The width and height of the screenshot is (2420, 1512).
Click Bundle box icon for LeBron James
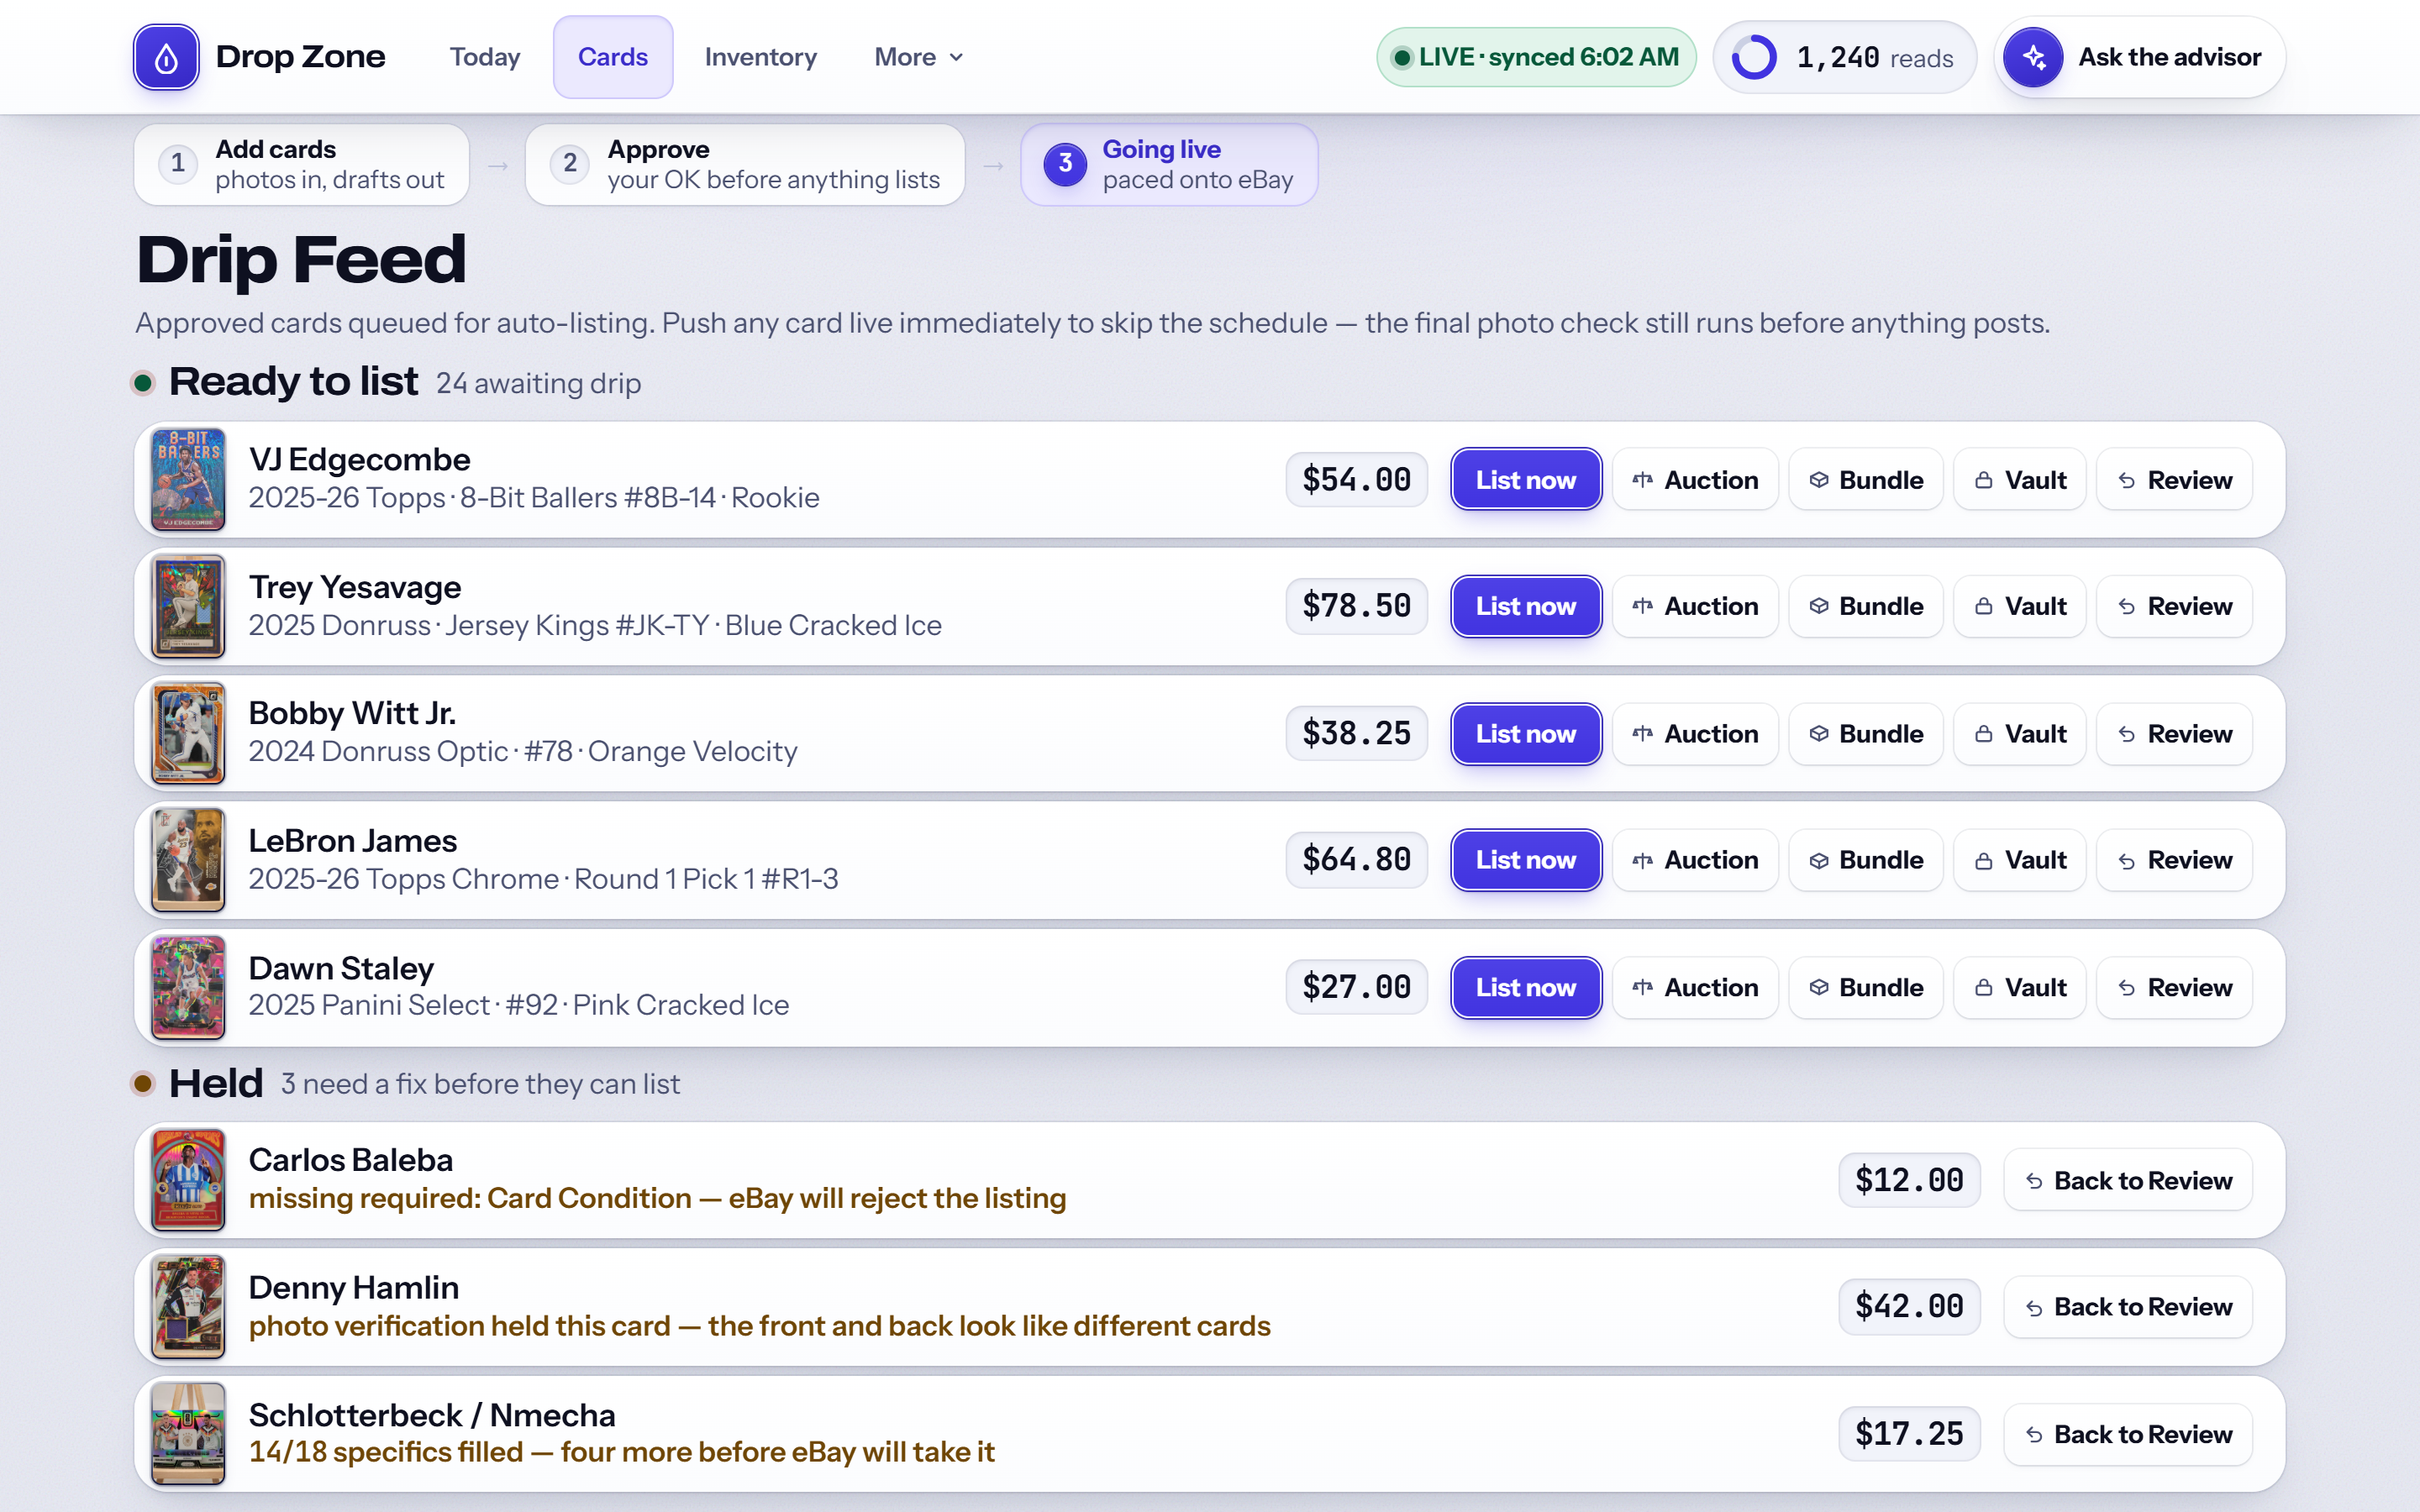tap(1819, 860)
